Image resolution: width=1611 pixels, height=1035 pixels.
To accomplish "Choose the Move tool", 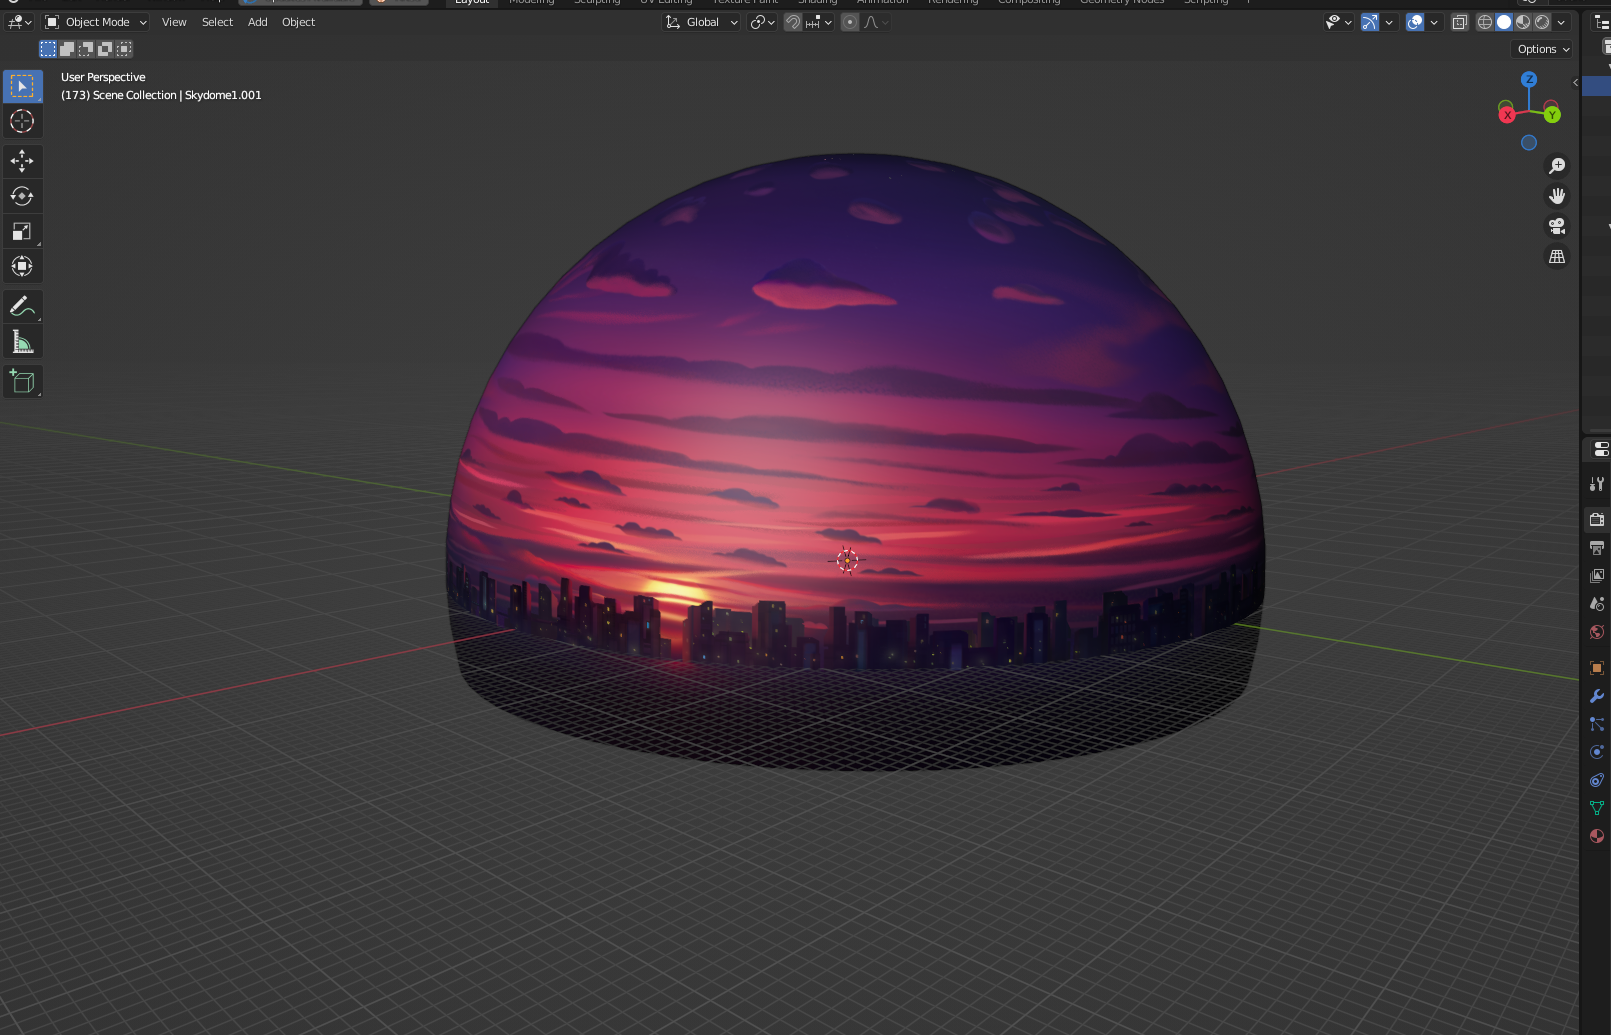I will click(x=22, y=161).
